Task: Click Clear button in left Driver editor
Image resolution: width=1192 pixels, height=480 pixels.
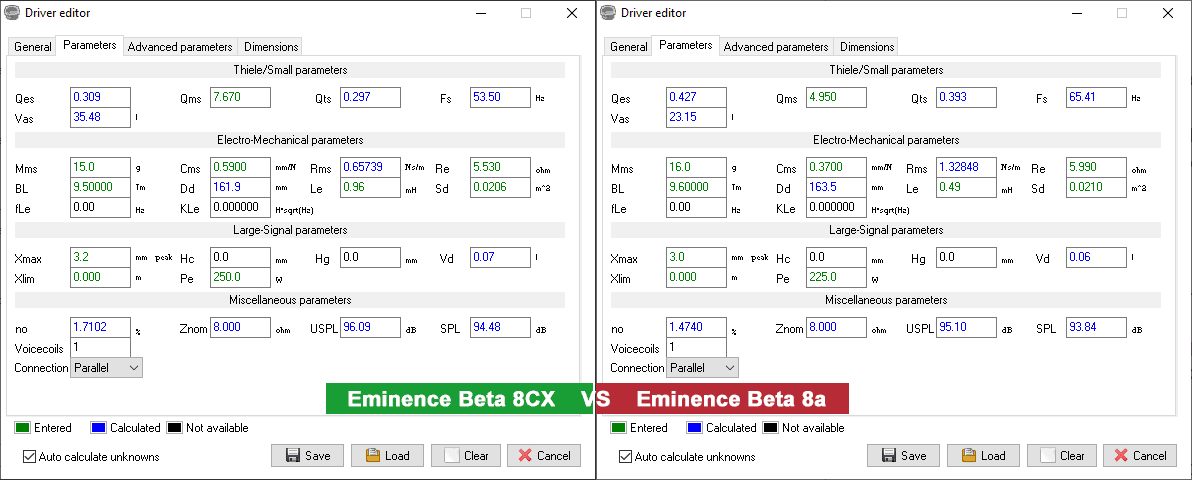Action: click(x=466, y=456)
